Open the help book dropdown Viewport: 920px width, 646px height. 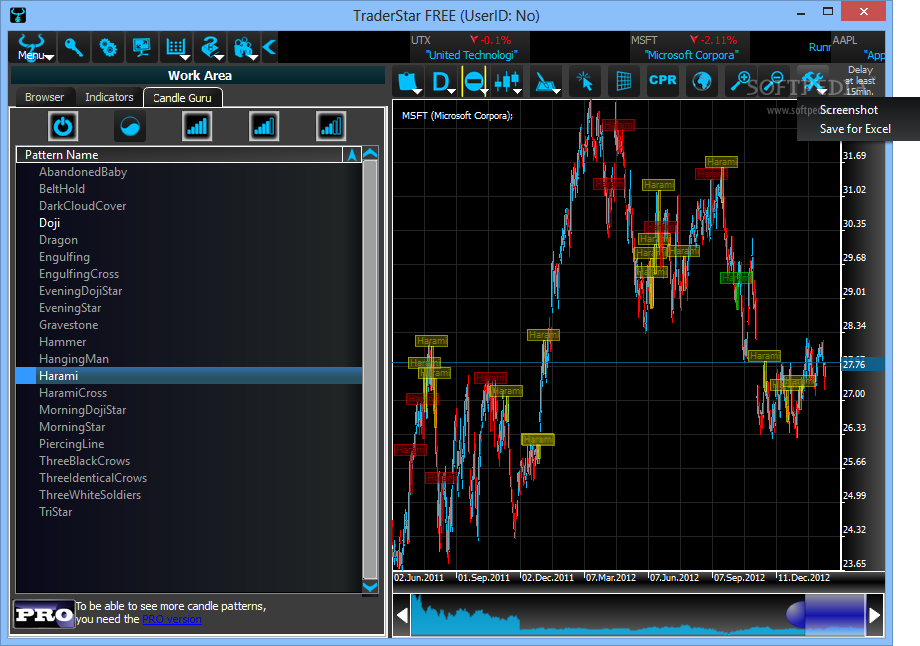pos(209,48)
